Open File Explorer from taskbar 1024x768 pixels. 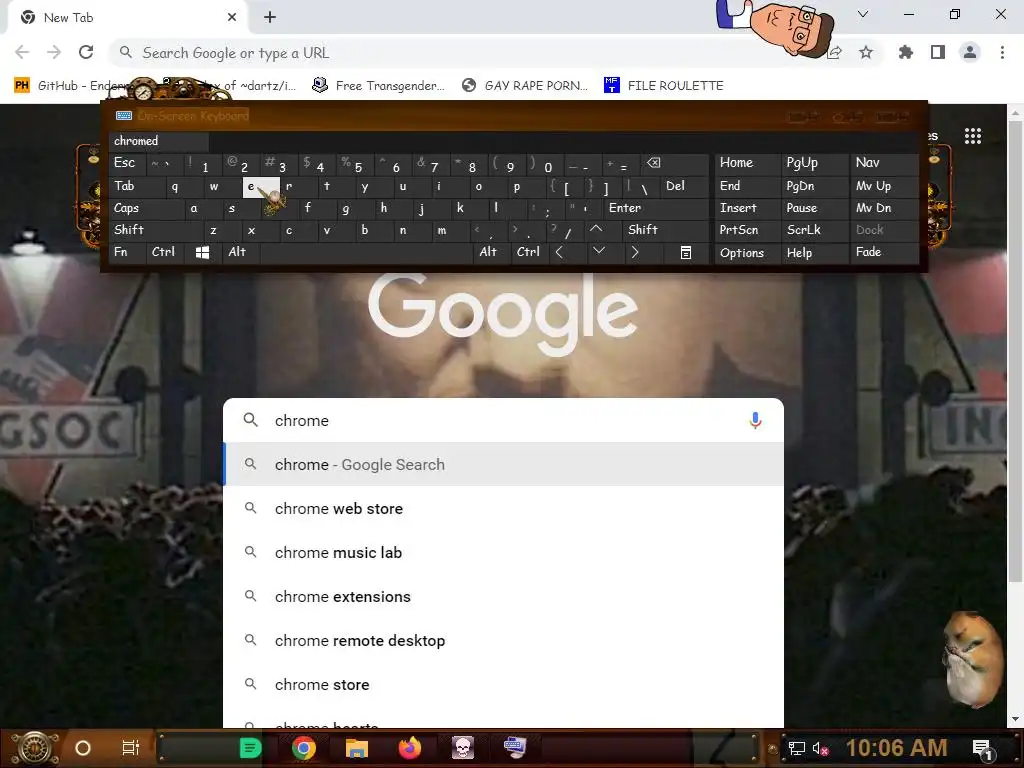pyautogui.click(x=357, y=748)
